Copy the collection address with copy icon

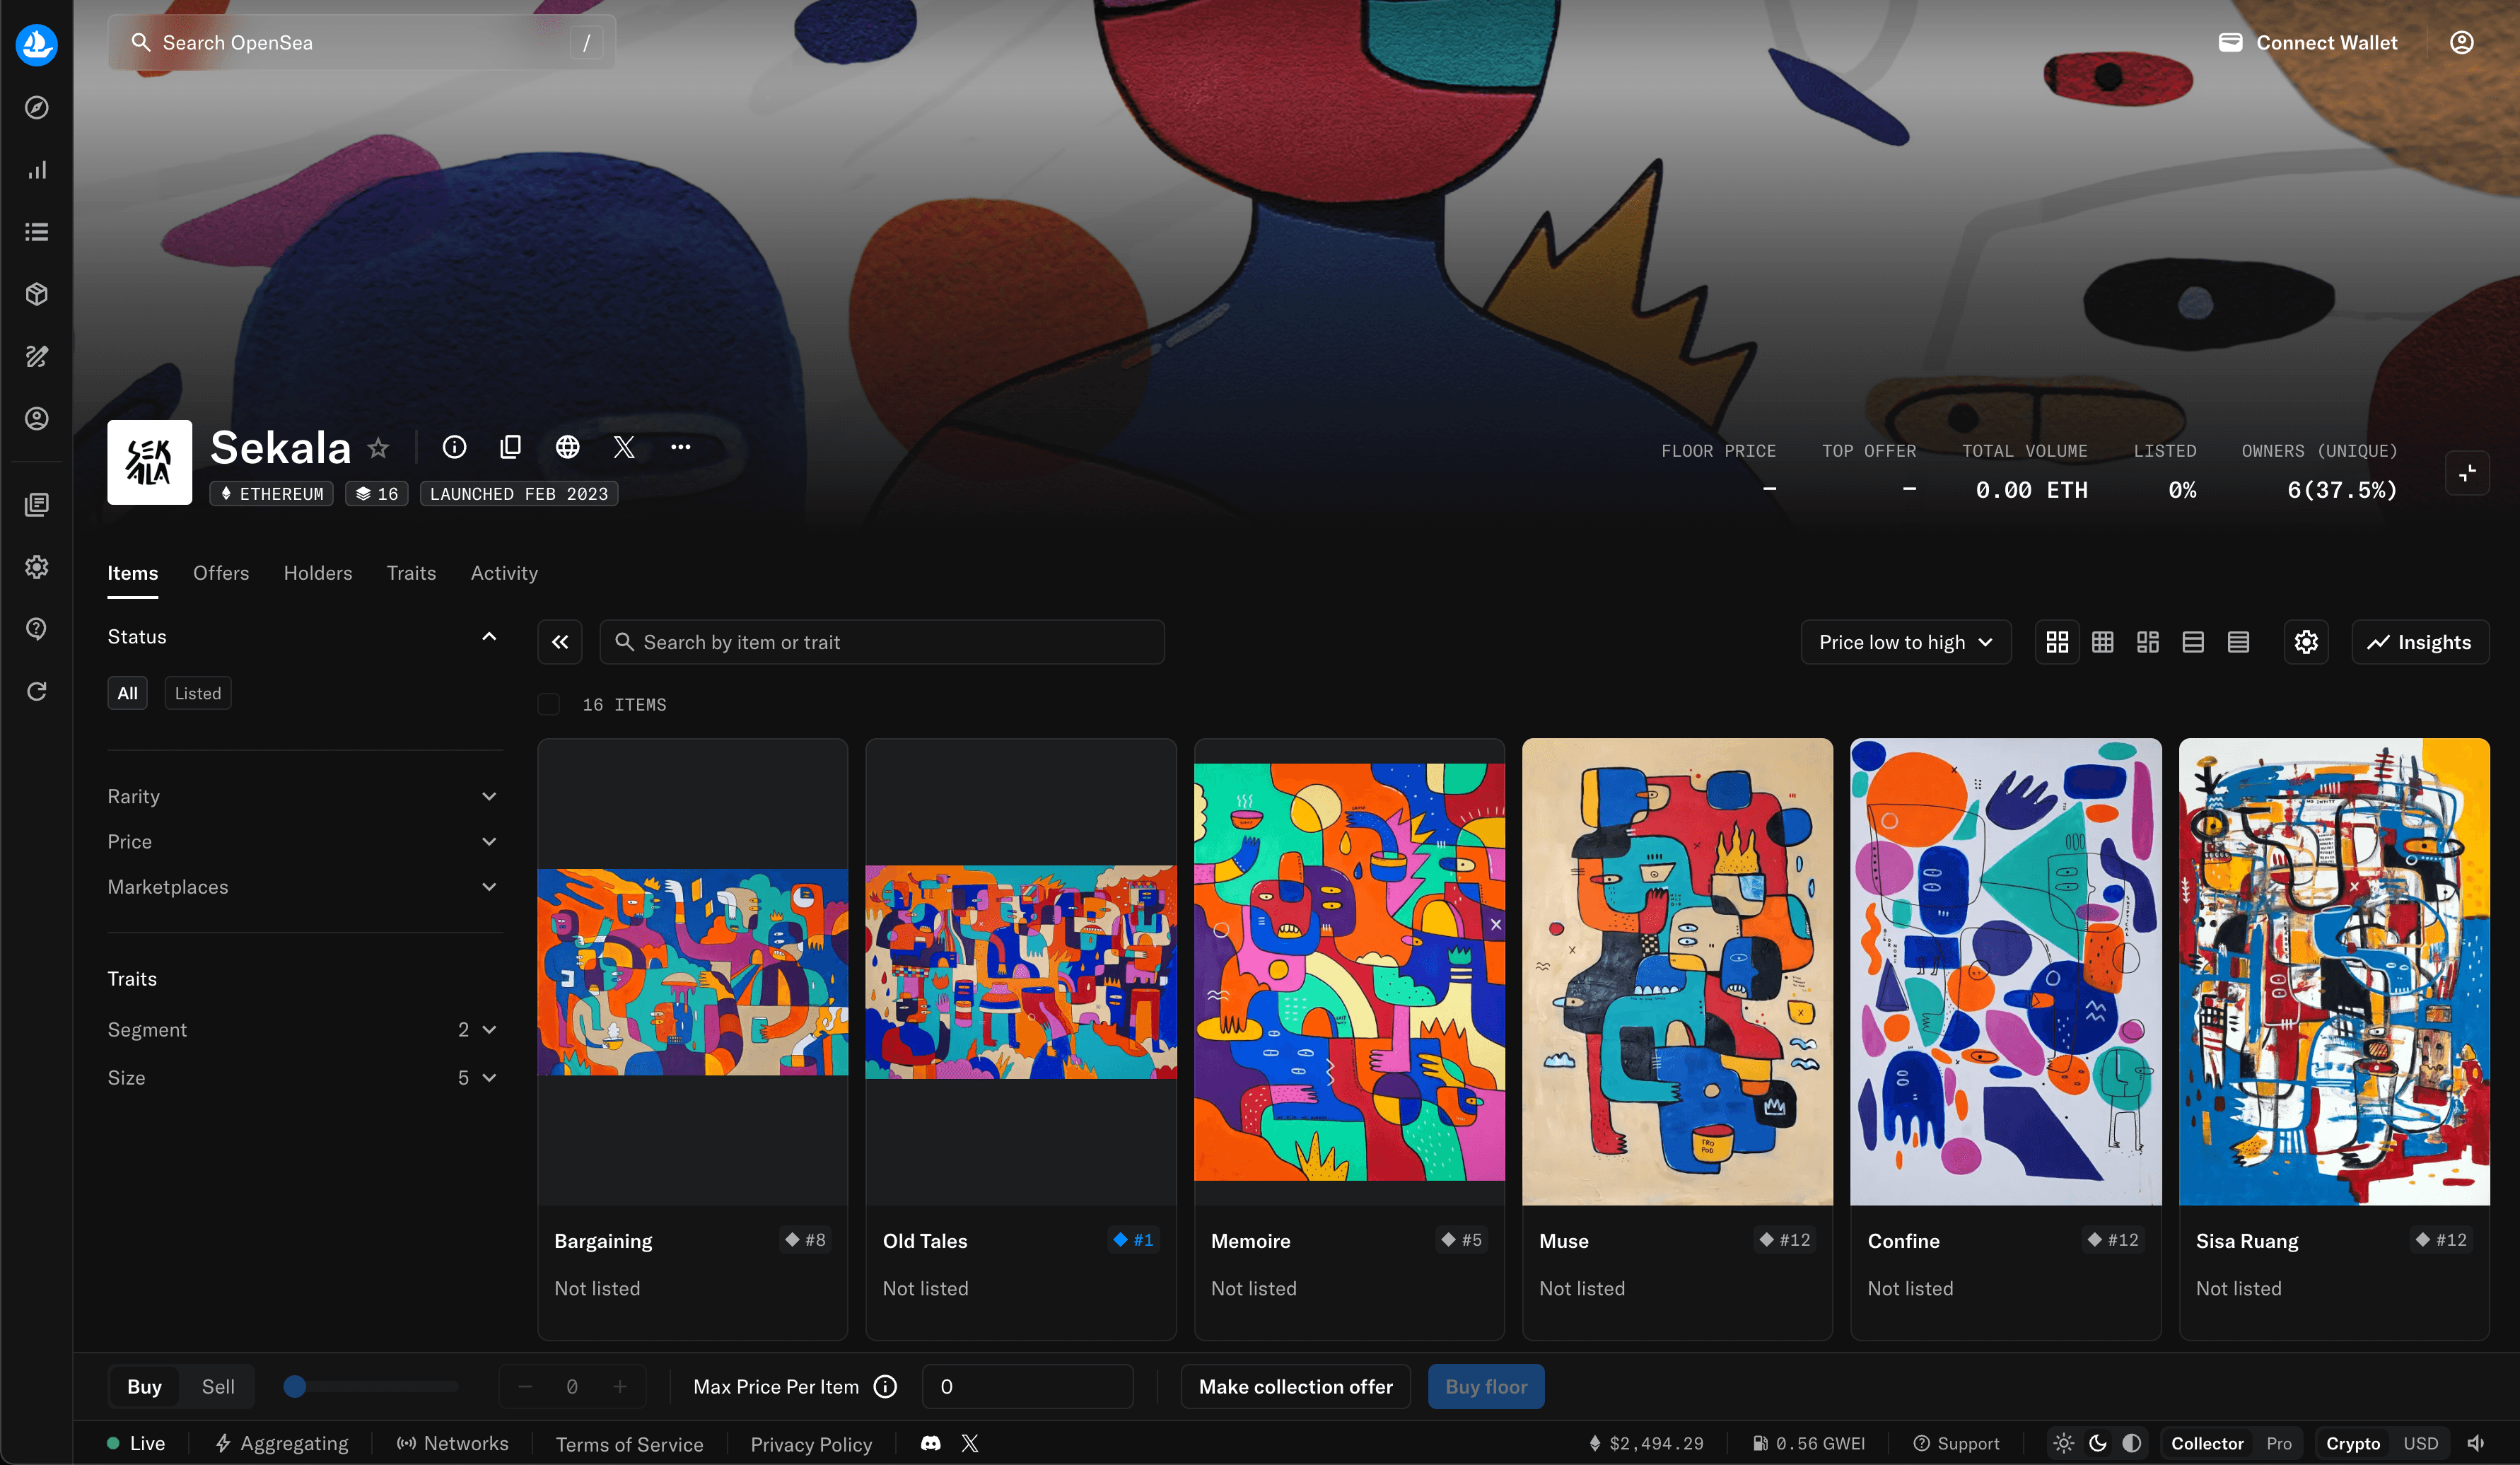(510, 447)
